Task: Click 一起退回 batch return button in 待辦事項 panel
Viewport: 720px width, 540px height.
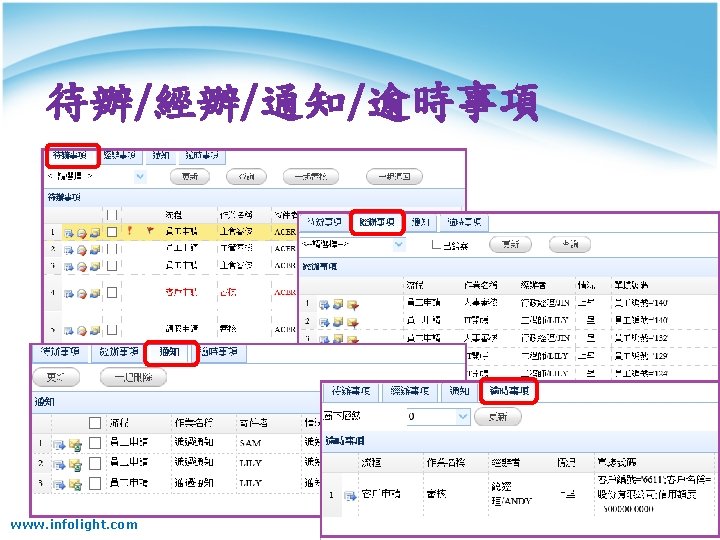Action: pyautogui.click(x=394, y=176)
